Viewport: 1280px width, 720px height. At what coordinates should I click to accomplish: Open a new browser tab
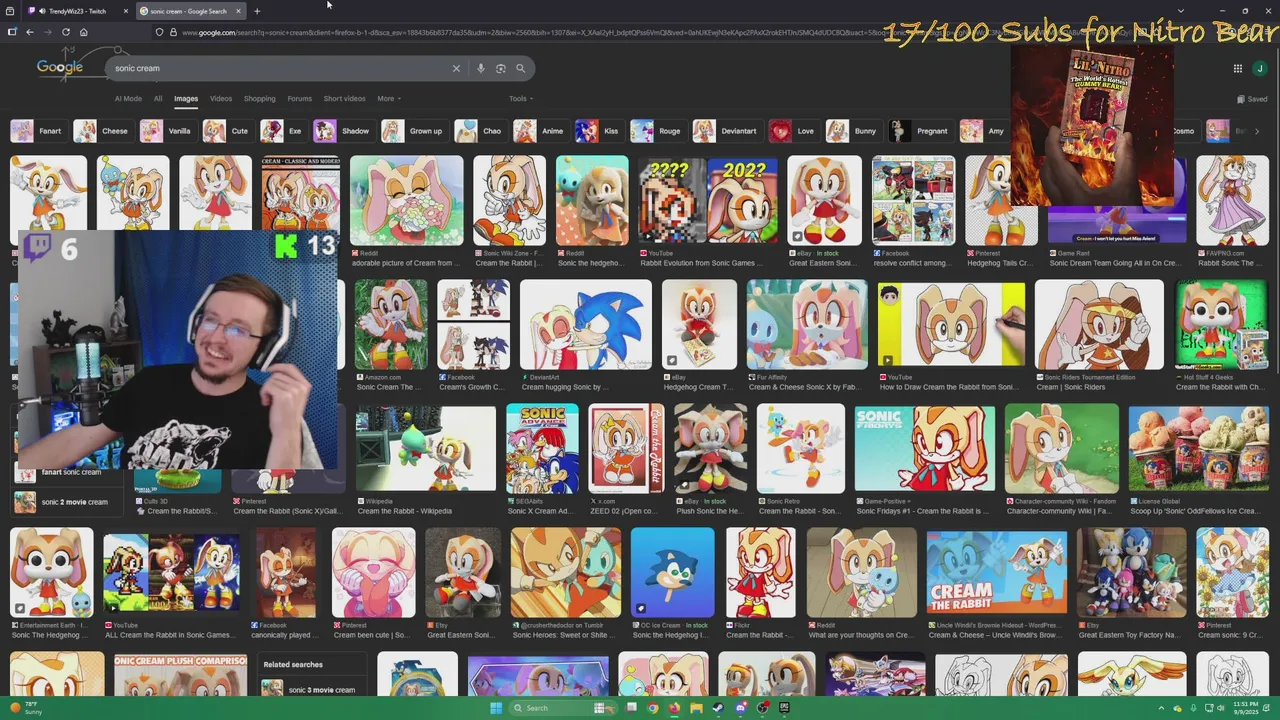coord(257,11)
